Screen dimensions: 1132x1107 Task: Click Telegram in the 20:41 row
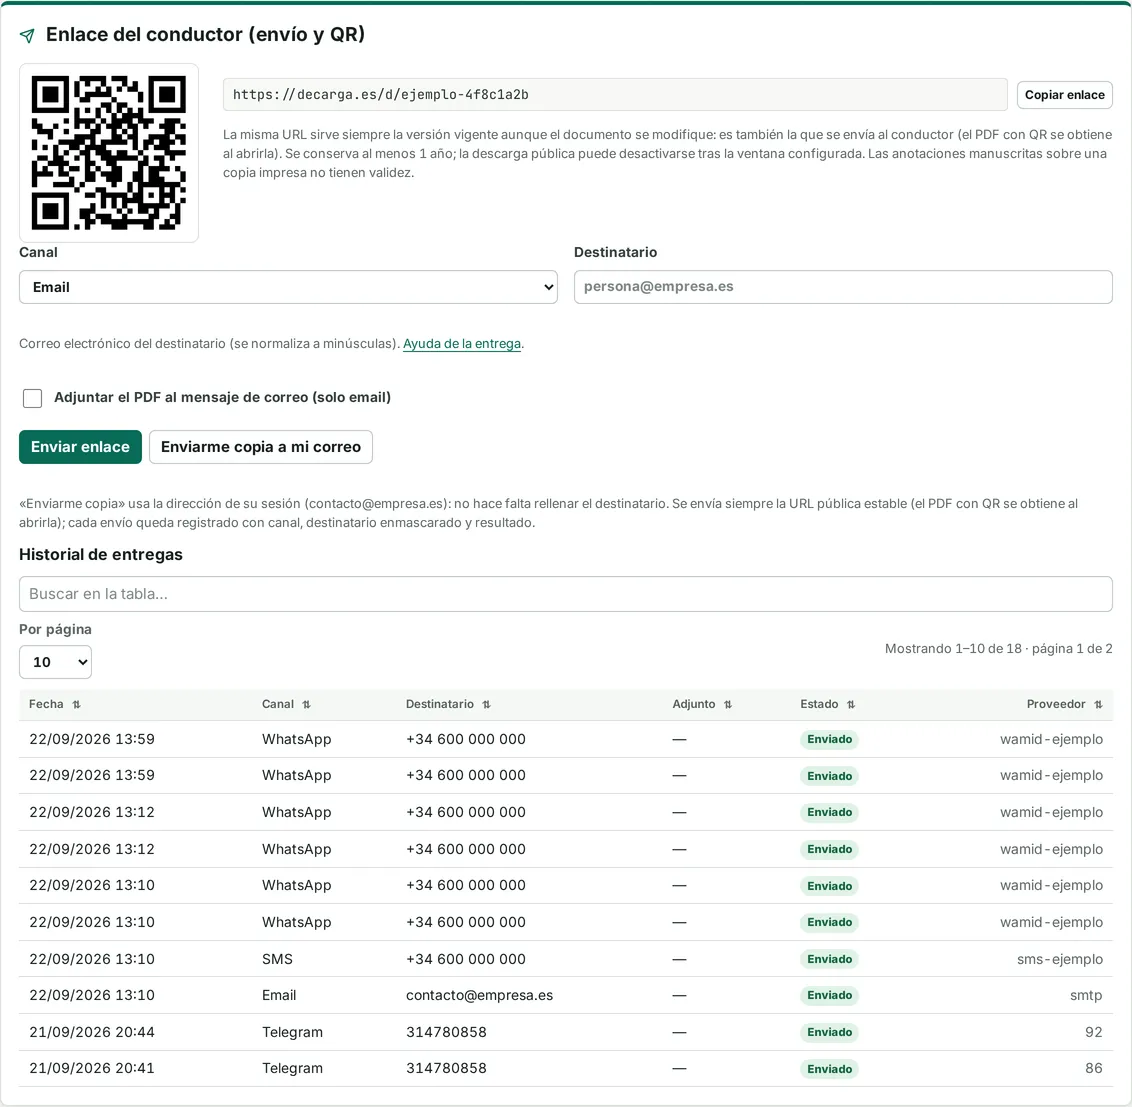point(292,1069)
